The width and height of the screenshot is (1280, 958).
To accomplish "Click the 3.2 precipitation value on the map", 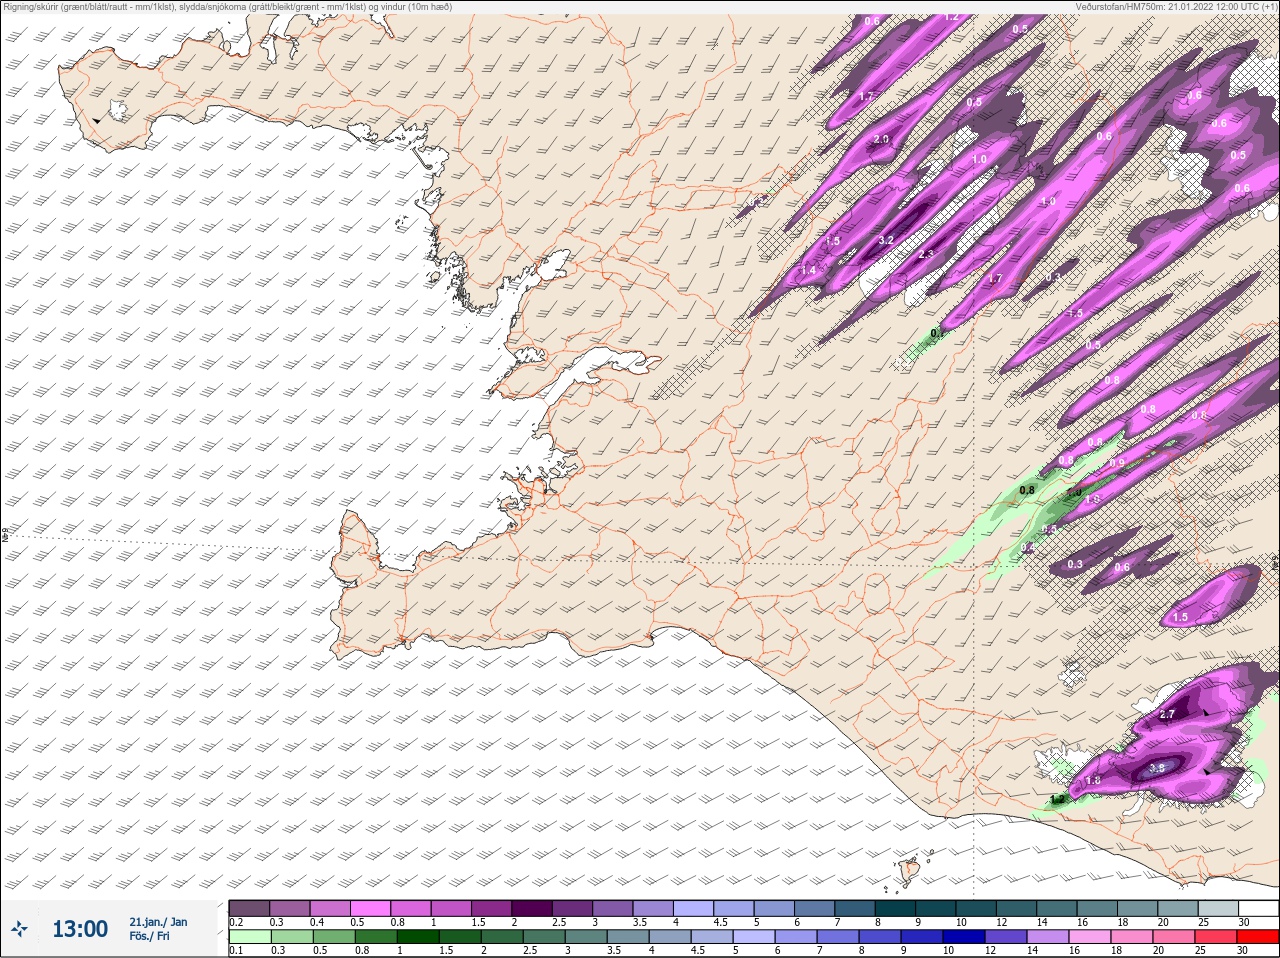I will pyautogui.click(x=885, y=241).
